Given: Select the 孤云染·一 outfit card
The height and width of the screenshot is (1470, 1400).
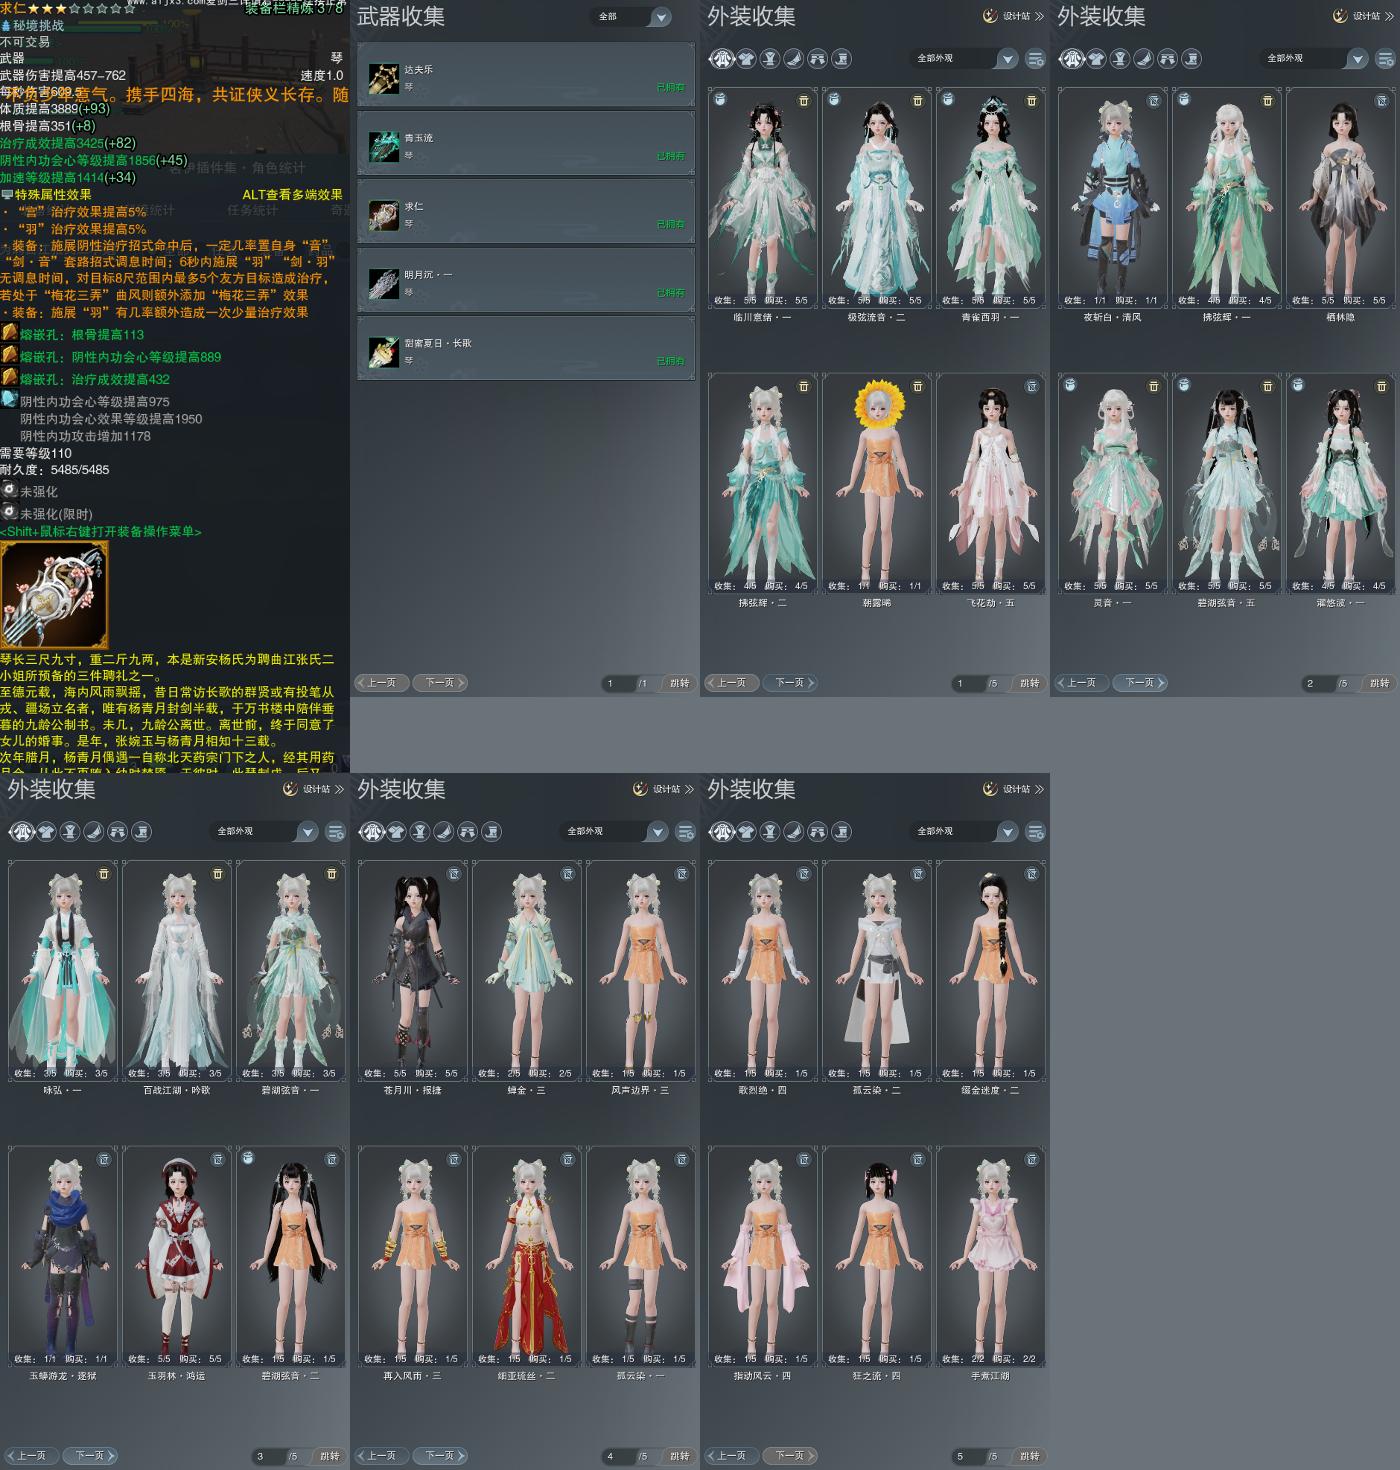Looking at the screenshot, I should tap(640, 1257).
